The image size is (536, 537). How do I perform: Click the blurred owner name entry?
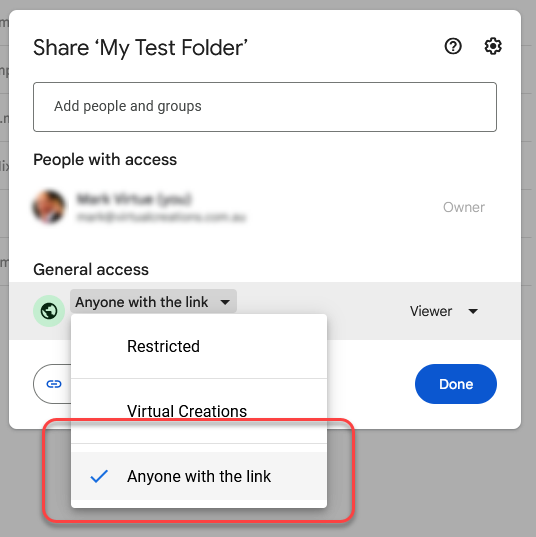(x=161, y=207)
